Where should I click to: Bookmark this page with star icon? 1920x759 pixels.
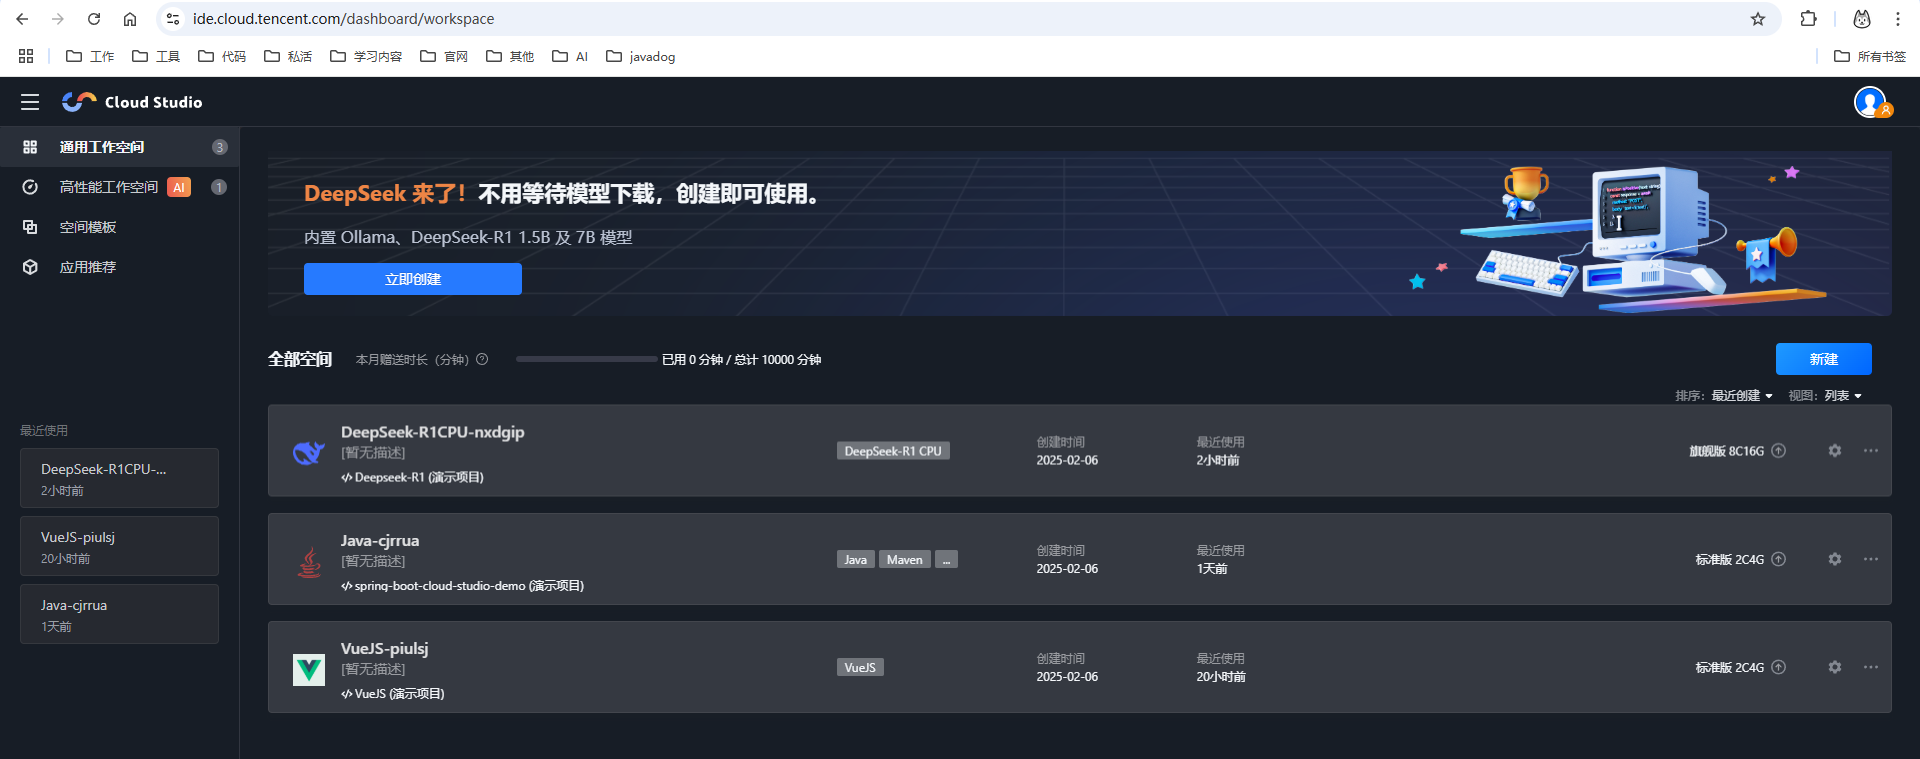(x=1758, y=19)
